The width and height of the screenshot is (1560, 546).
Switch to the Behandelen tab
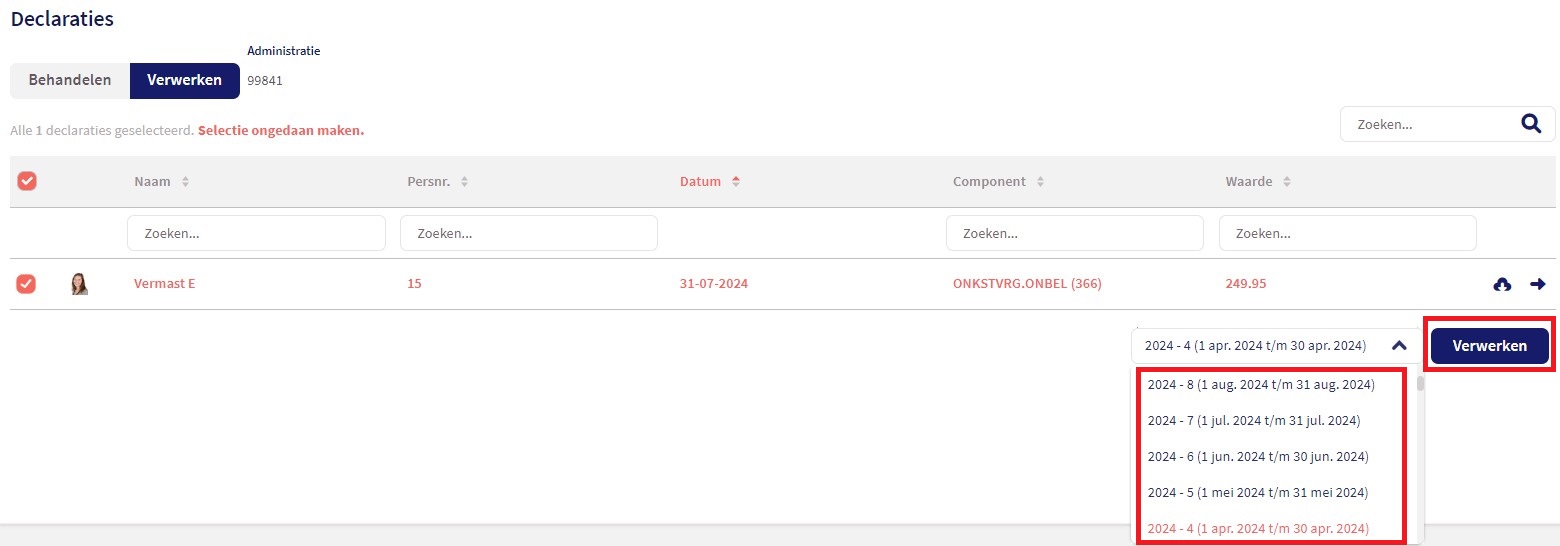[x=70, y=81]
